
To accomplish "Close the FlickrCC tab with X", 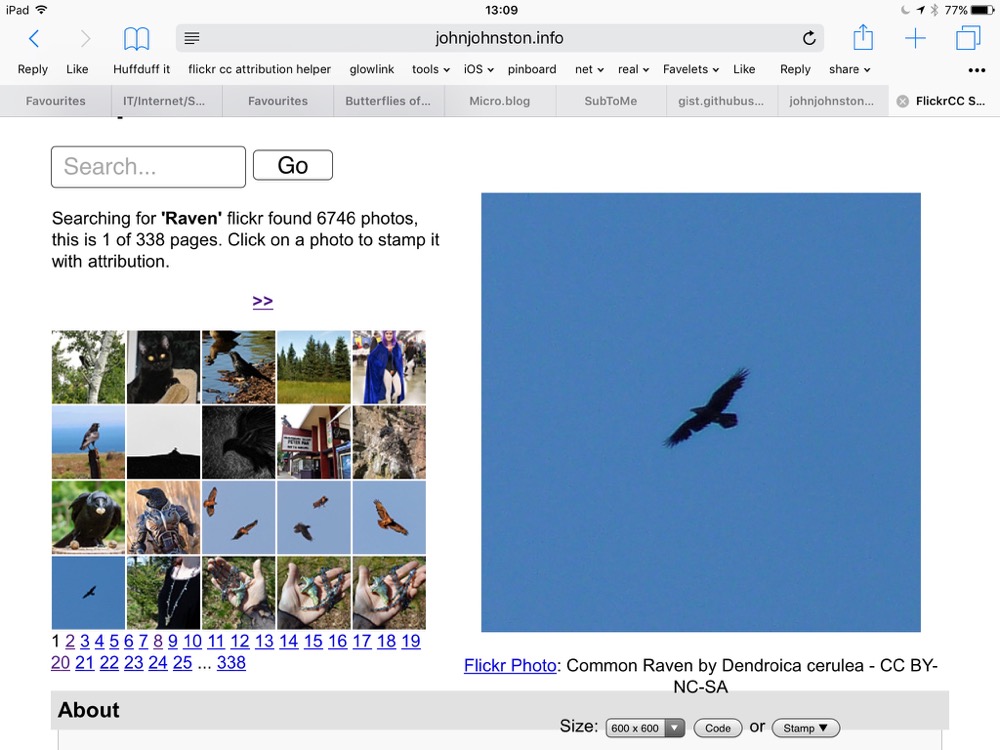I will click(x=902, y=101).
